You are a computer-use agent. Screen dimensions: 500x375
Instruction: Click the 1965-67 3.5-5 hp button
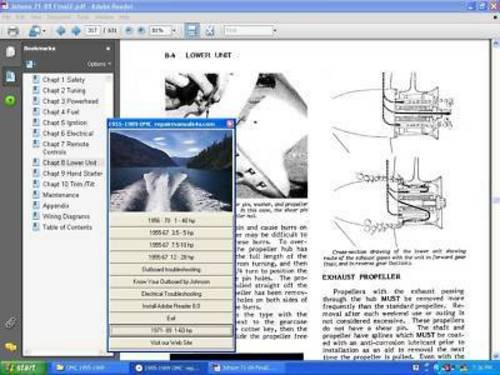(x=171, y=233)
